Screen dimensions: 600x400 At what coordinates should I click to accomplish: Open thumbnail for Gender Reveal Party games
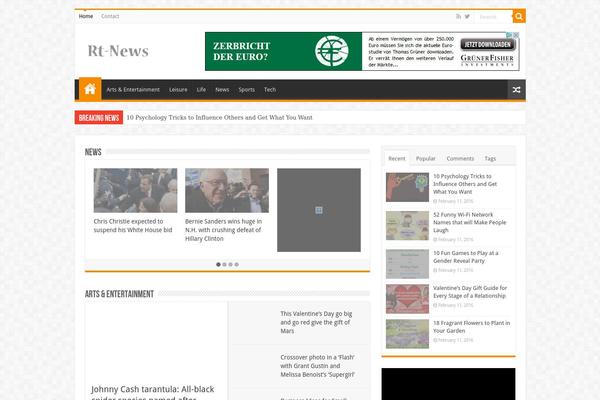point(407,264)
